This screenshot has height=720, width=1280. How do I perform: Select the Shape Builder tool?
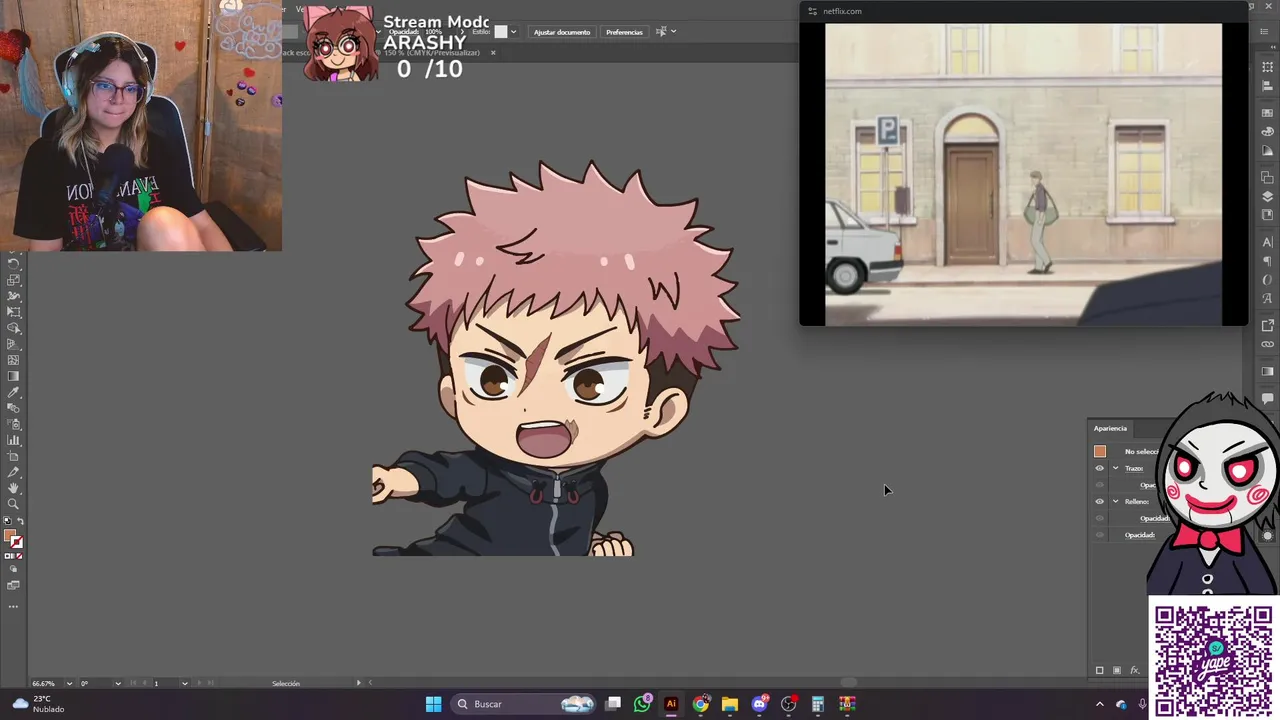[14, 328]
